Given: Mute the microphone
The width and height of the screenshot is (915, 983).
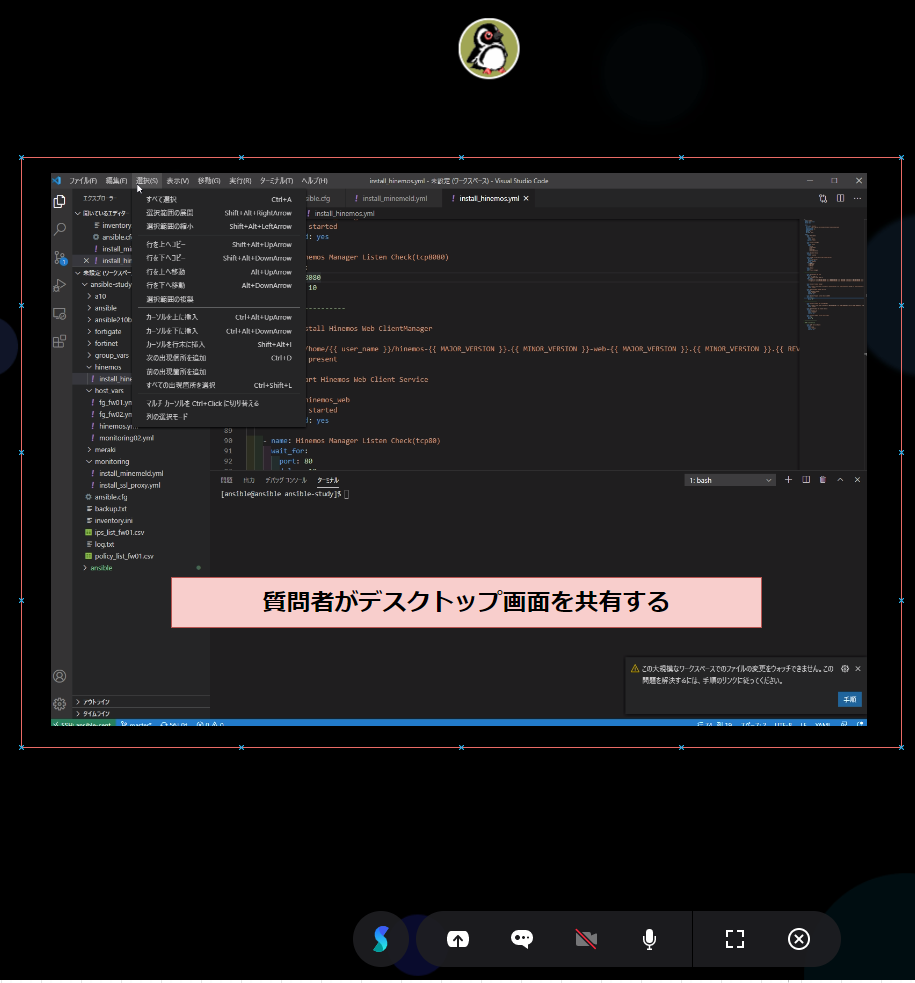Looking at the screenshot, I should (650, 939).
